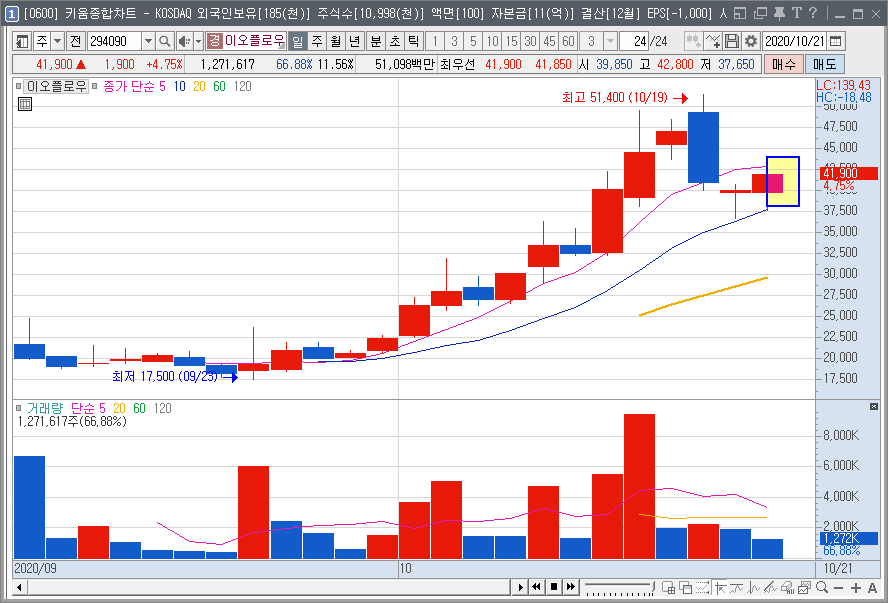
Task: Click the pop-out window icon in title bar
Action: (x=760, y=12)
